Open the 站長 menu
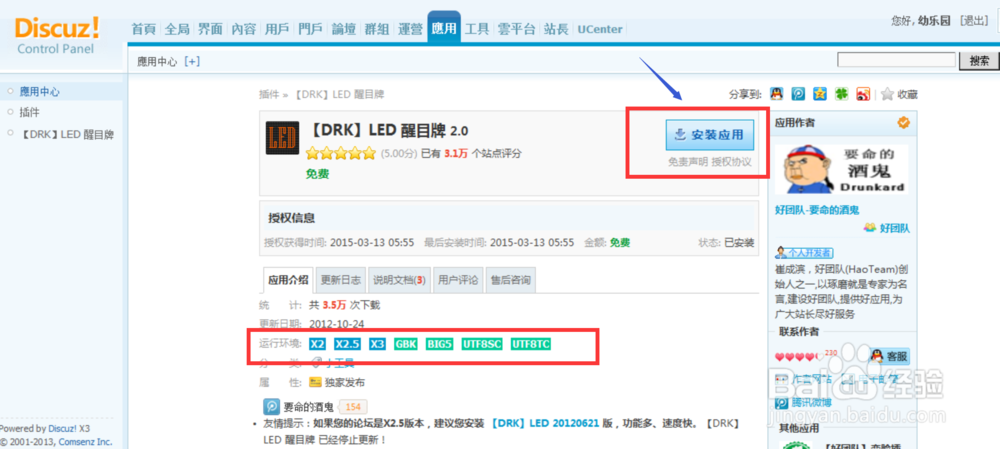The height and width of the screenshot is (449, 1000). tap(556, 29)
